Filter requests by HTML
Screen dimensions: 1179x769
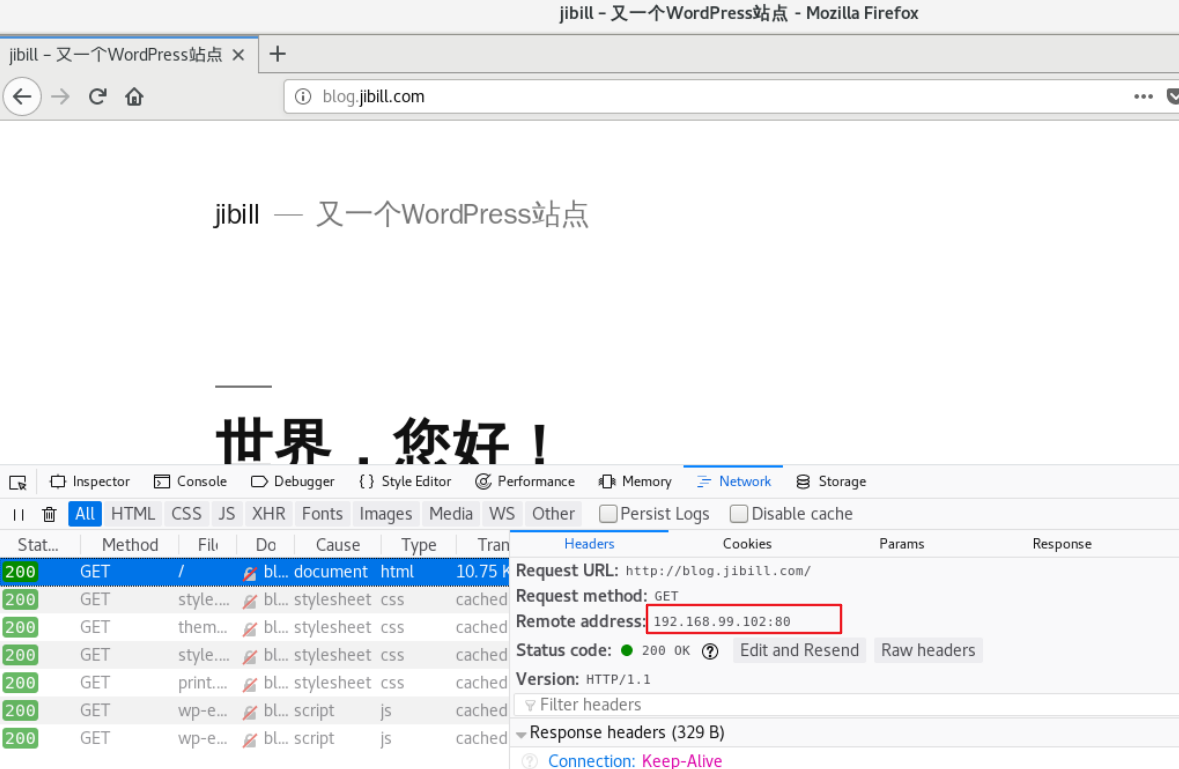click(x=133, y=514)
